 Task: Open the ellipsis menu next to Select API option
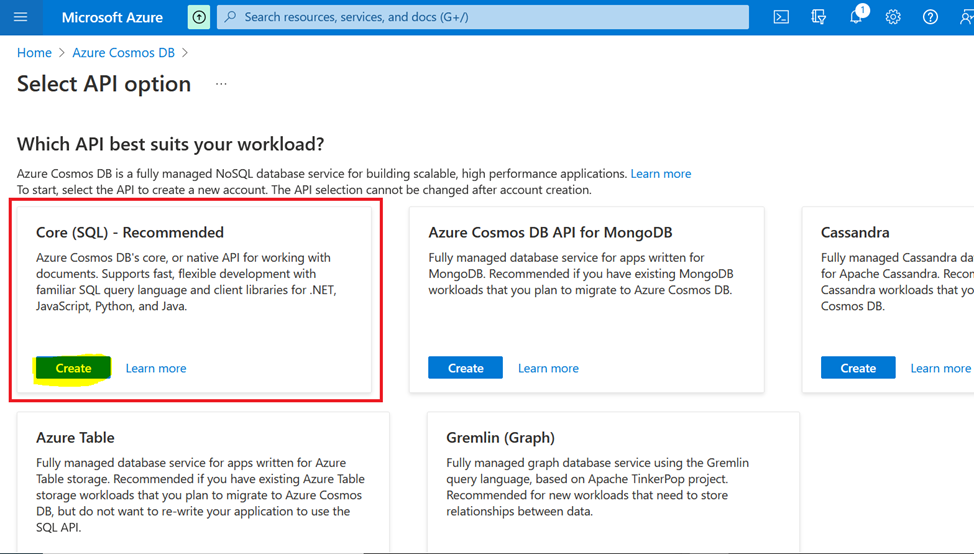pyautogui.click(x=221, y=84)
